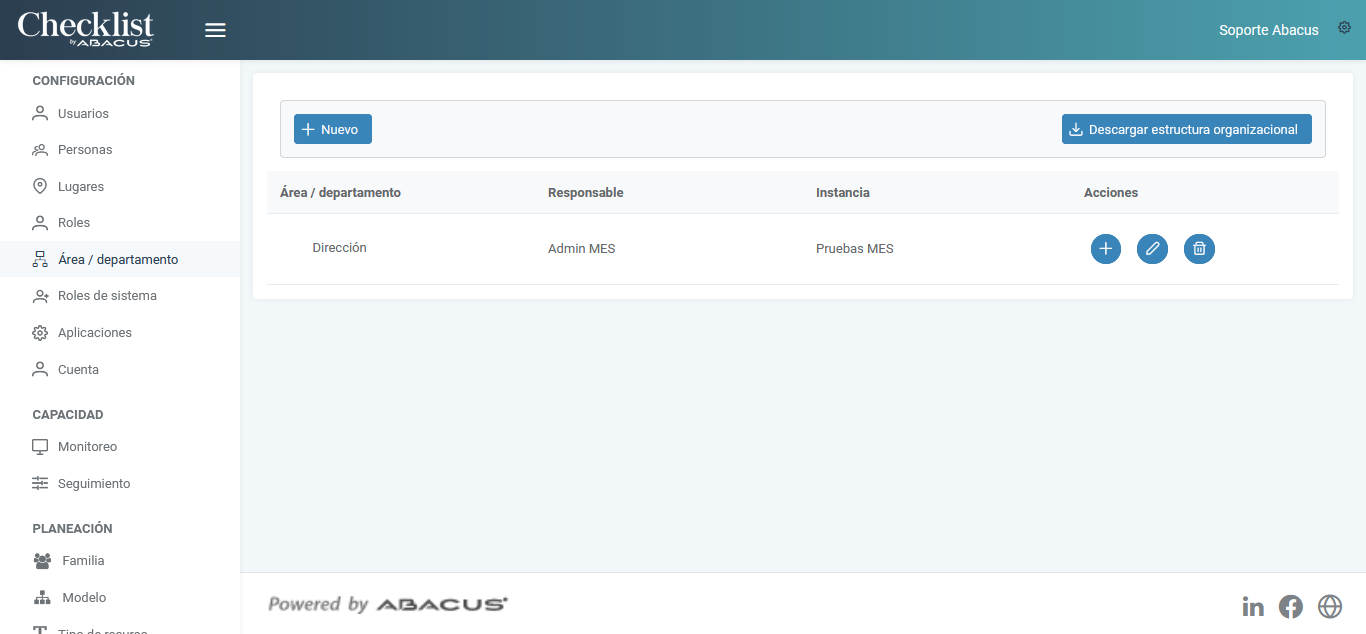Open settings gear next to Soporte Abacus
The image size is (1366, 634).
(1344, 28)
